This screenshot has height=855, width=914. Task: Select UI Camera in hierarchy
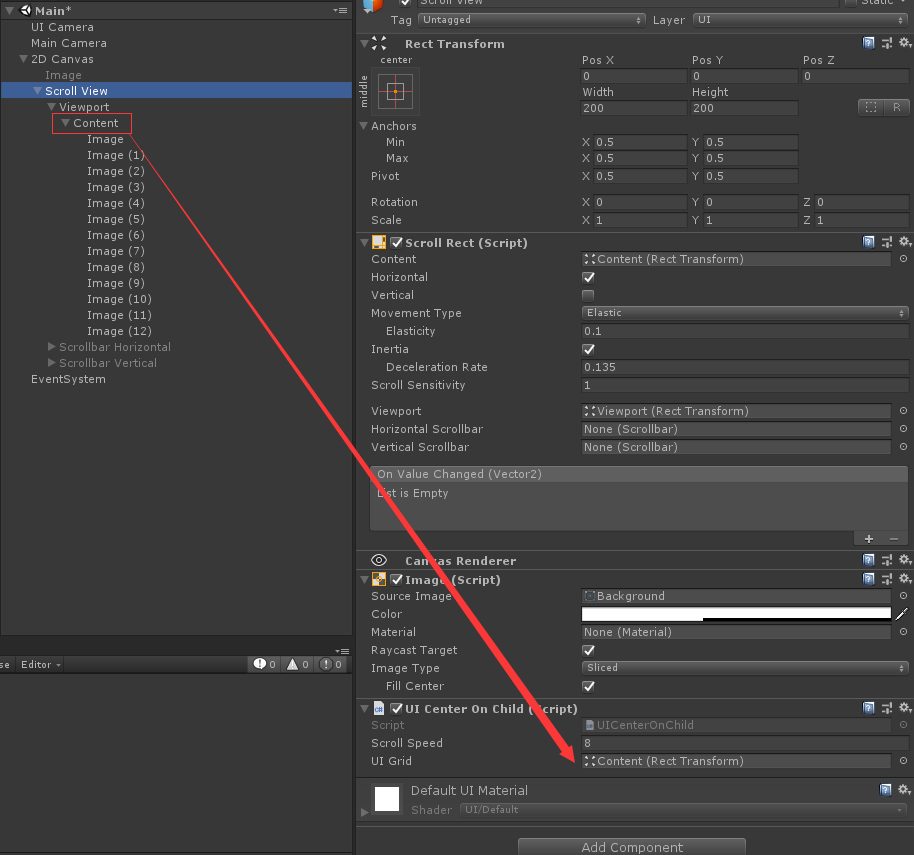62,27
